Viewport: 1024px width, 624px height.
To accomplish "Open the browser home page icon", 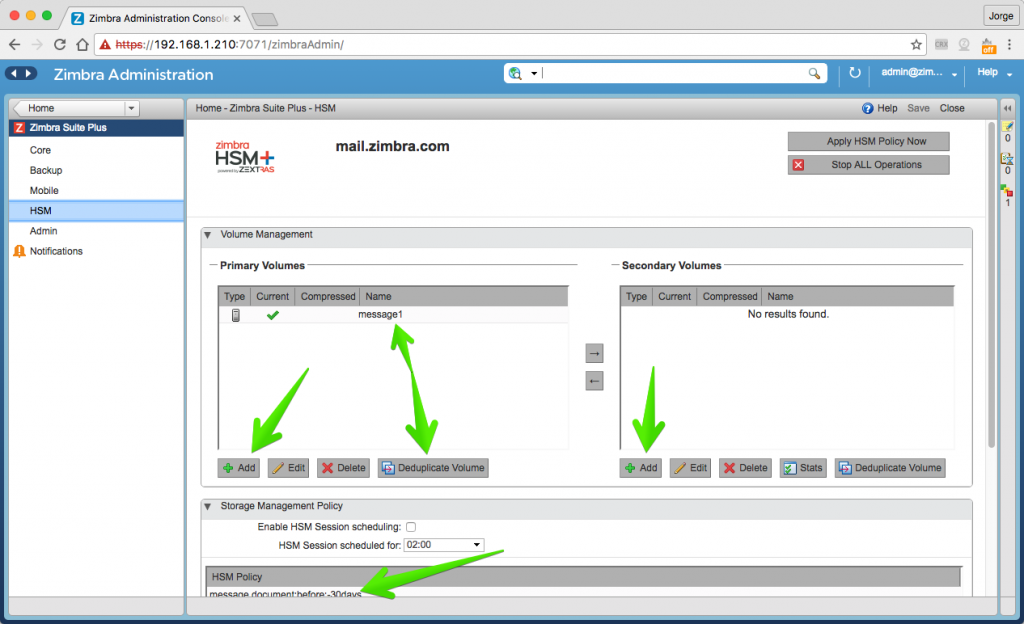I will click(x=82, y=44).
